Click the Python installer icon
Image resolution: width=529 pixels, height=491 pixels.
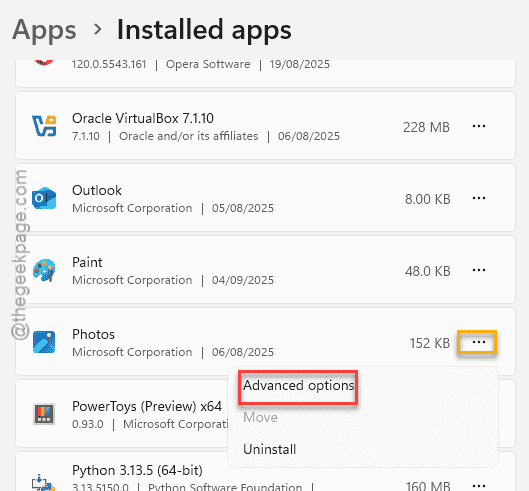pos(43,483)
